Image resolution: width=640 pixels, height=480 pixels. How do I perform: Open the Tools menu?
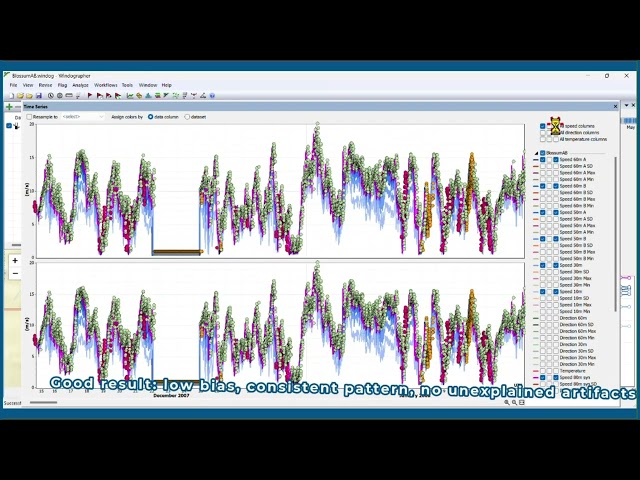click(x=127, y=85)
